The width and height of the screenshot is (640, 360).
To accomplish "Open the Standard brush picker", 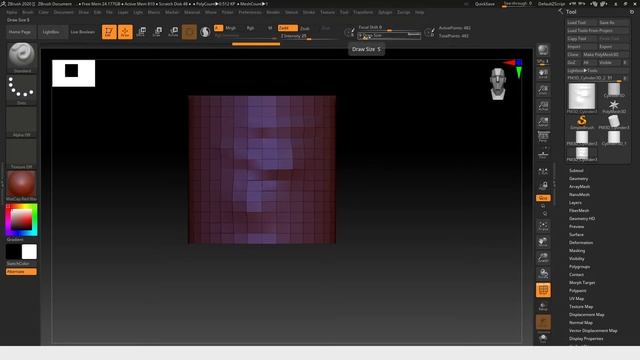I will [22, 58].
